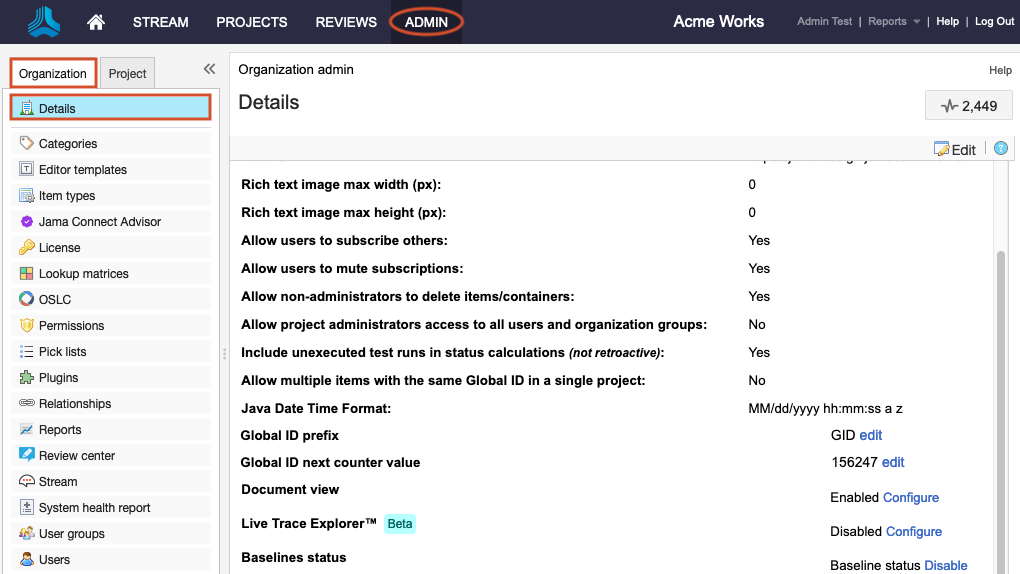Screen dimensions: 1020x574
Task: Click the Lookup matrices grid icon
Action: pyautogui.click(x=27, y=273)
